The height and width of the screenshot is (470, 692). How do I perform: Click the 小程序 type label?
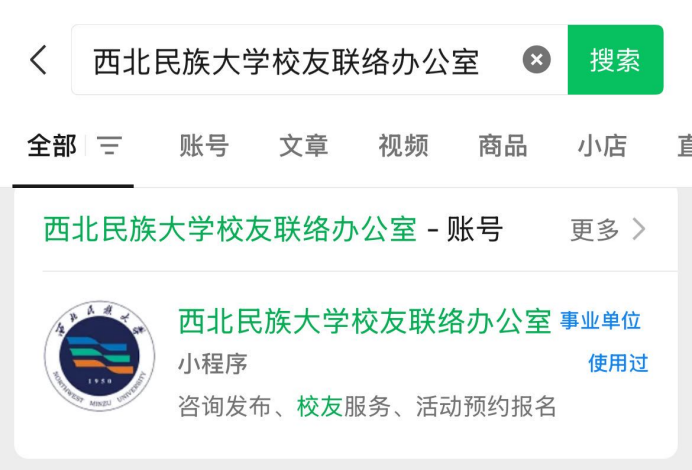click(213, 364)
